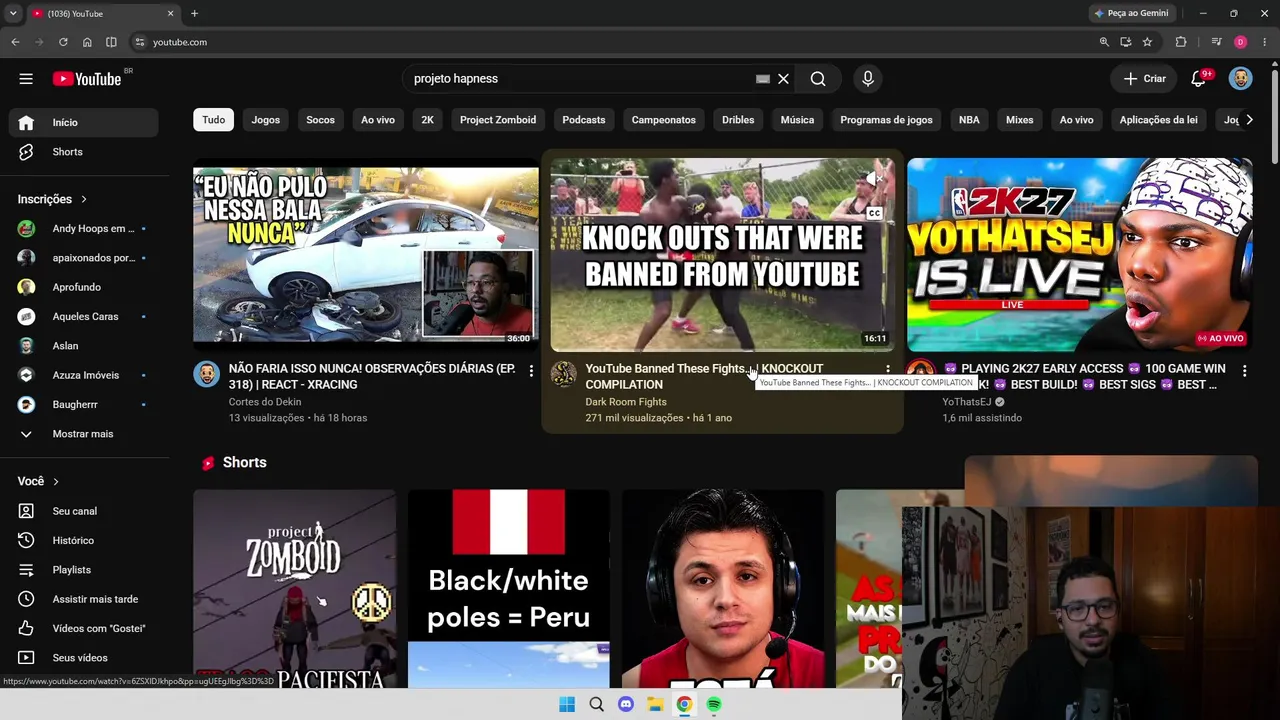
Task: Open options menu for the XRACING react video
Action: (x=531, y=371)
